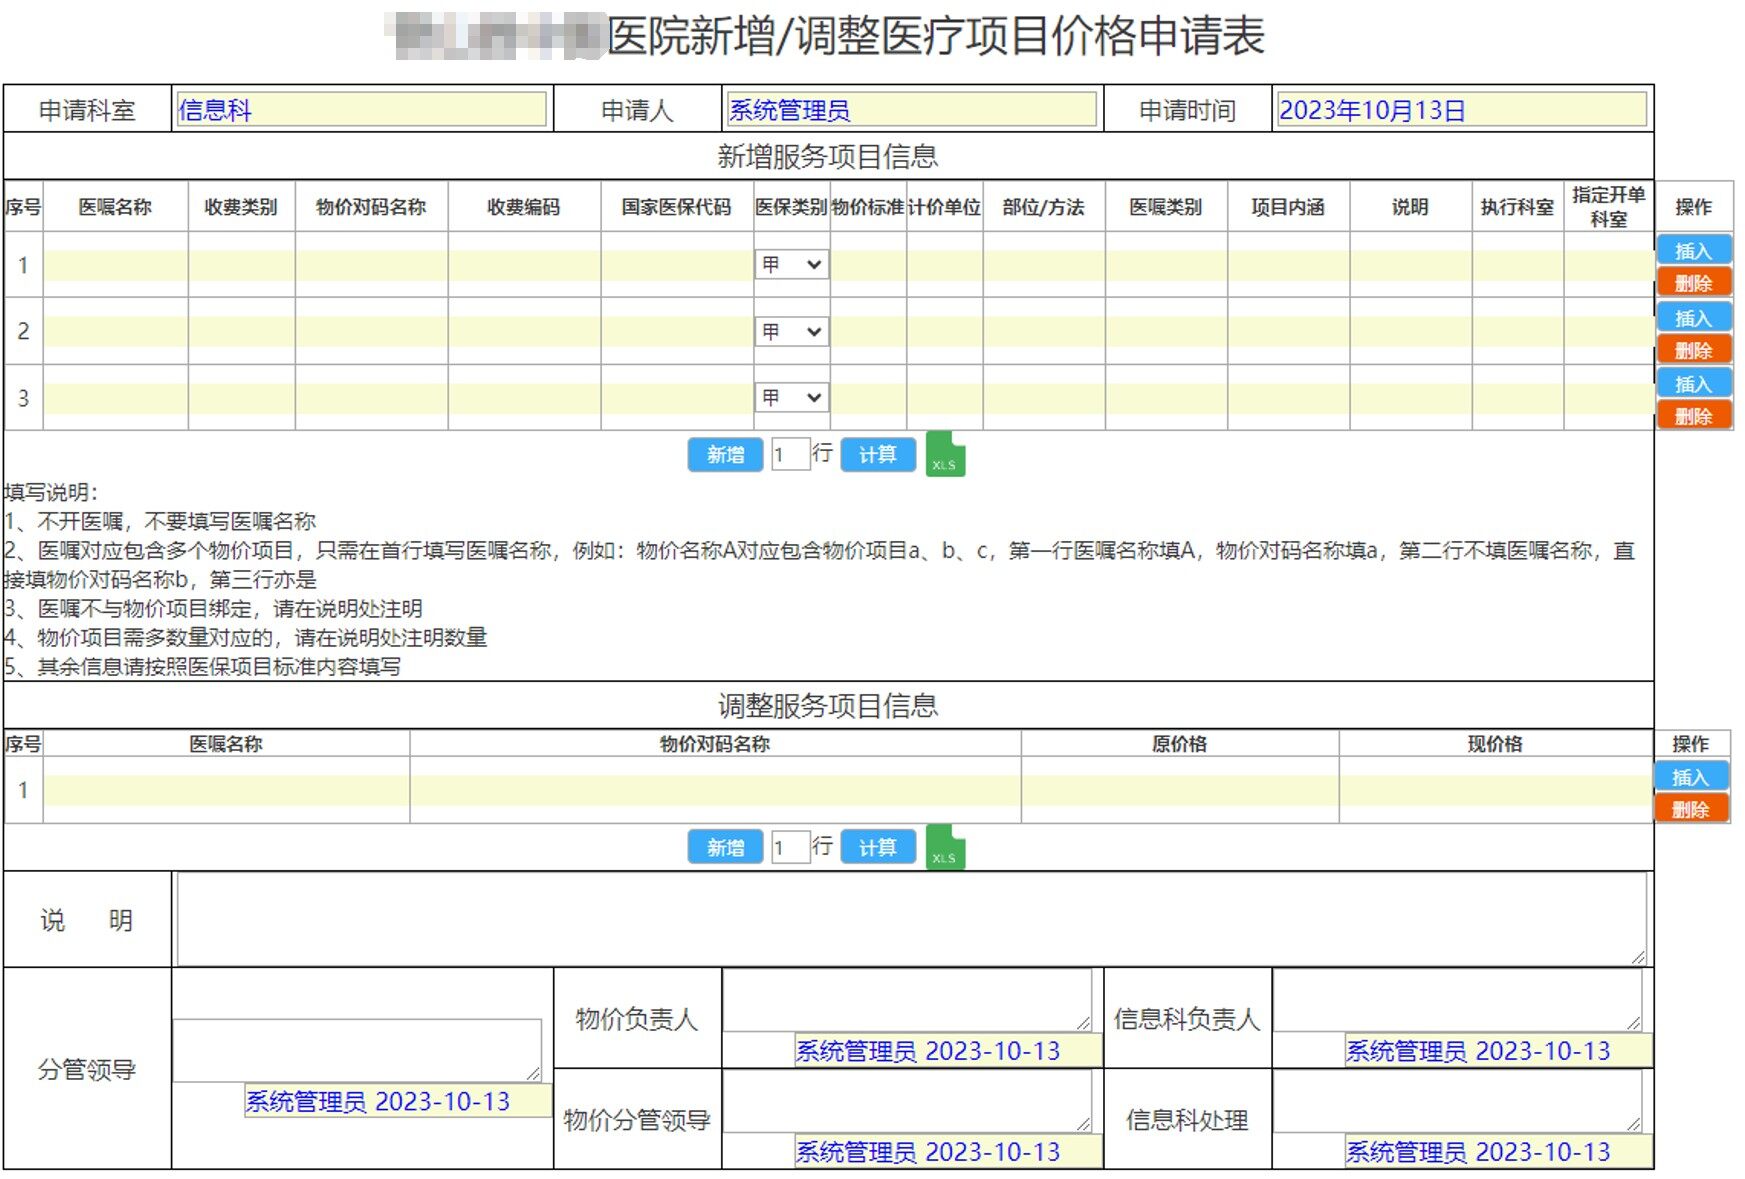Click 计算 button under new services table
The height and width of the screenshot is (1179, 1745).
point(877,455)
